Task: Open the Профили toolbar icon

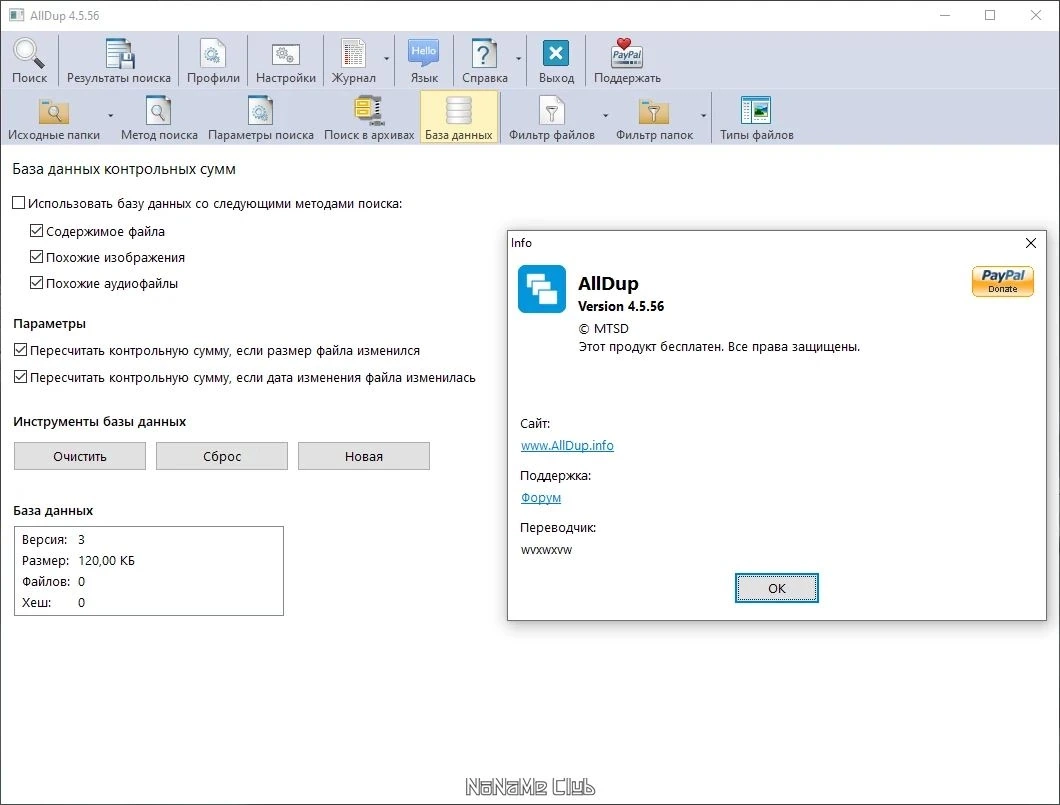Action: click(x=213, y=53)
